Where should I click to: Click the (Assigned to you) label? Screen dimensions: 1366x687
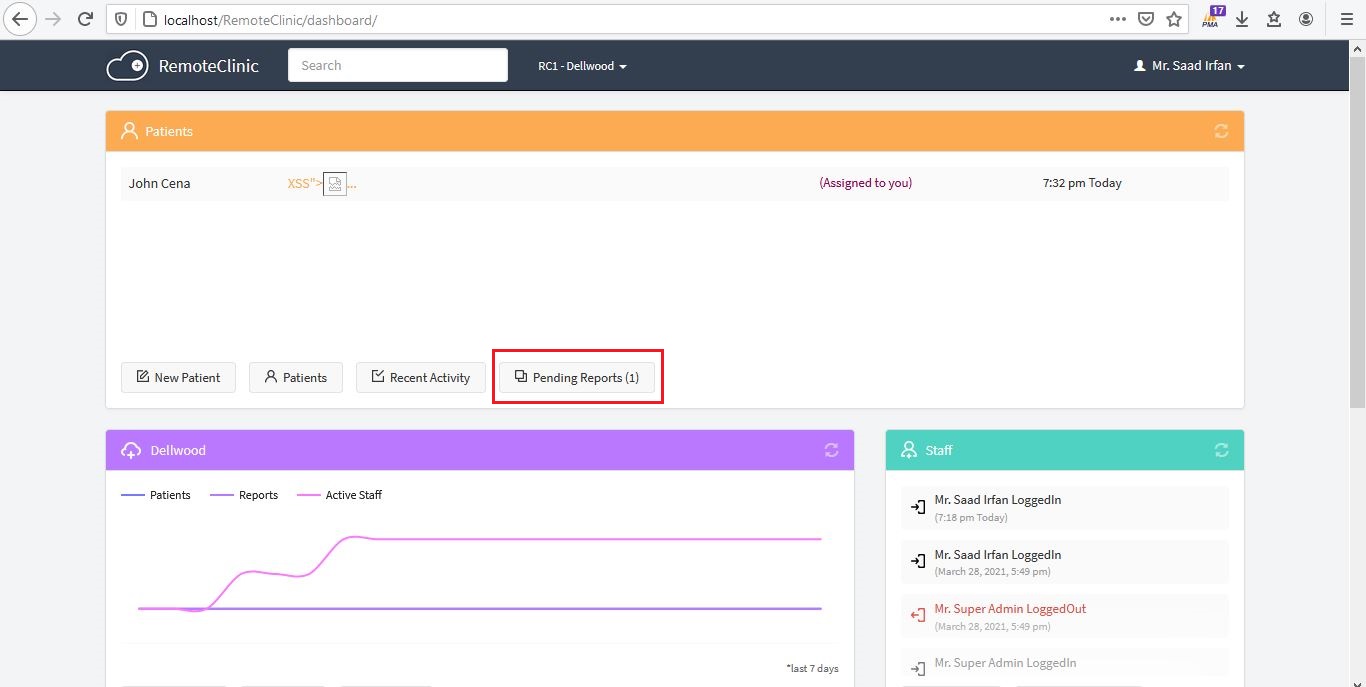[865, 183]
